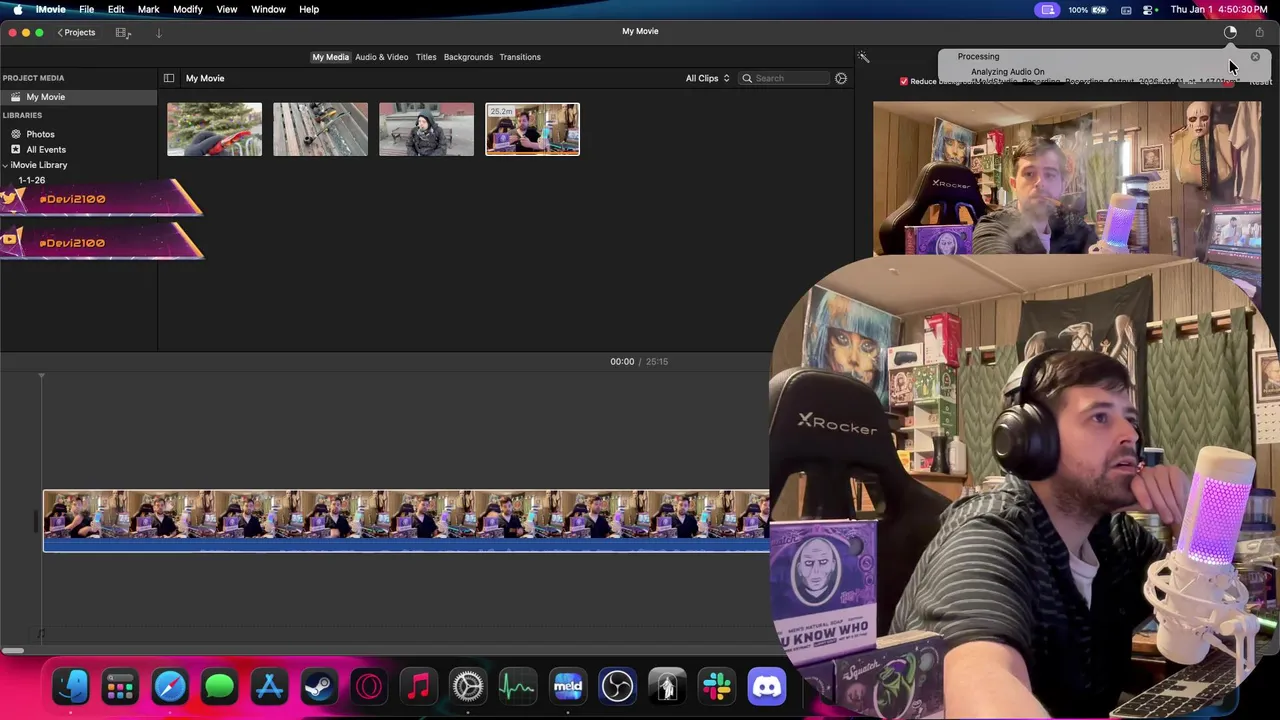Cancel processing with the X button
Screen dimensions: 1280x720
1255,57
